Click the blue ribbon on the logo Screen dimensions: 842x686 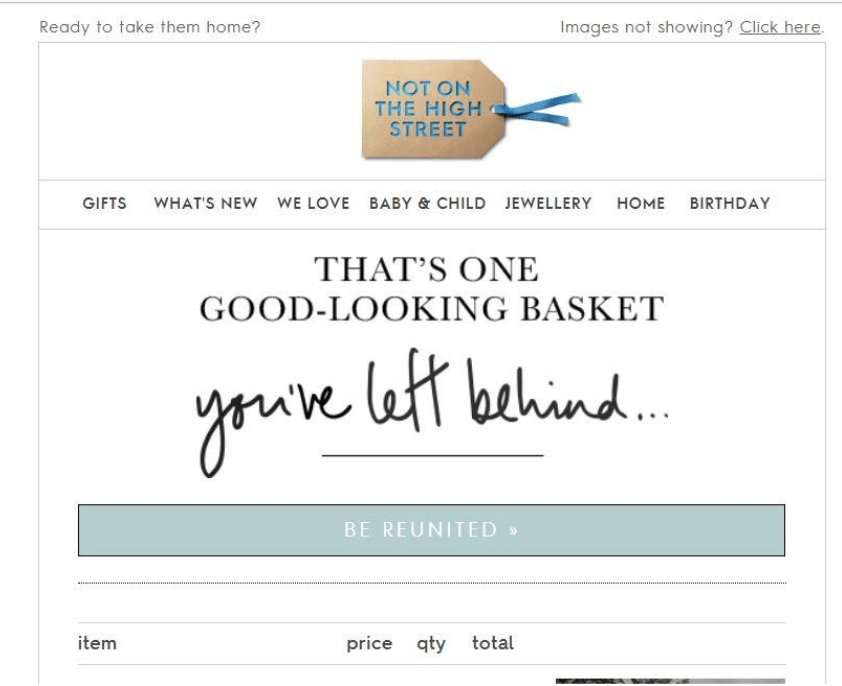pos(537,110)
